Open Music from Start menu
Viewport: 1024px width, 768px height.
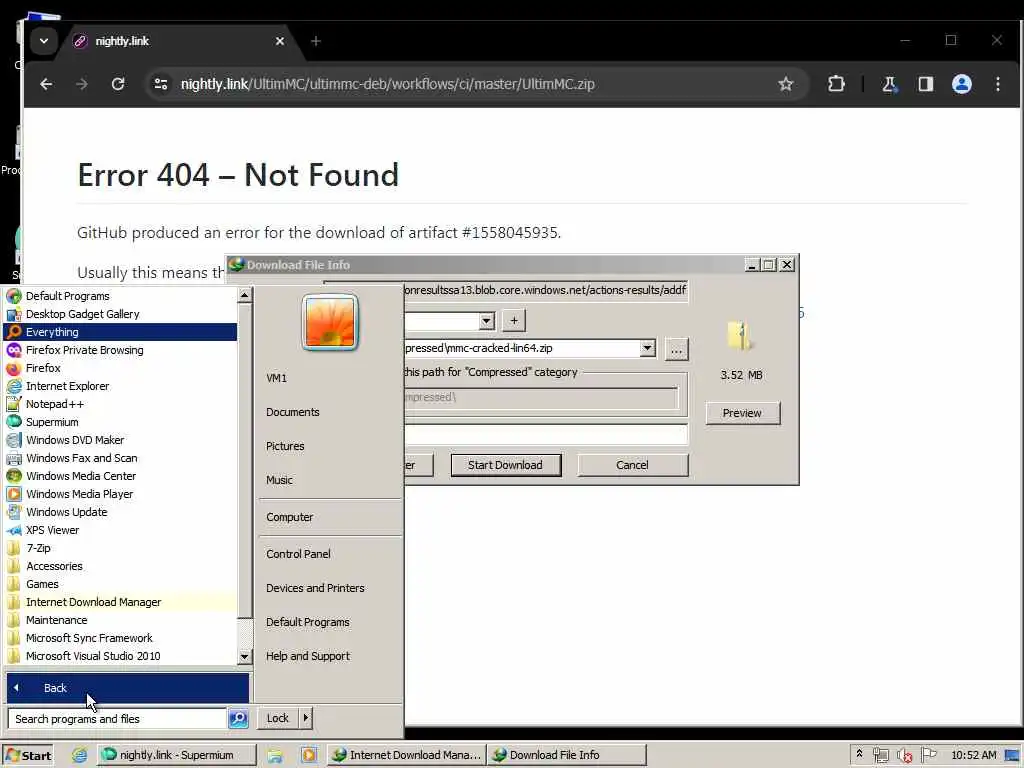coord(279,480)
